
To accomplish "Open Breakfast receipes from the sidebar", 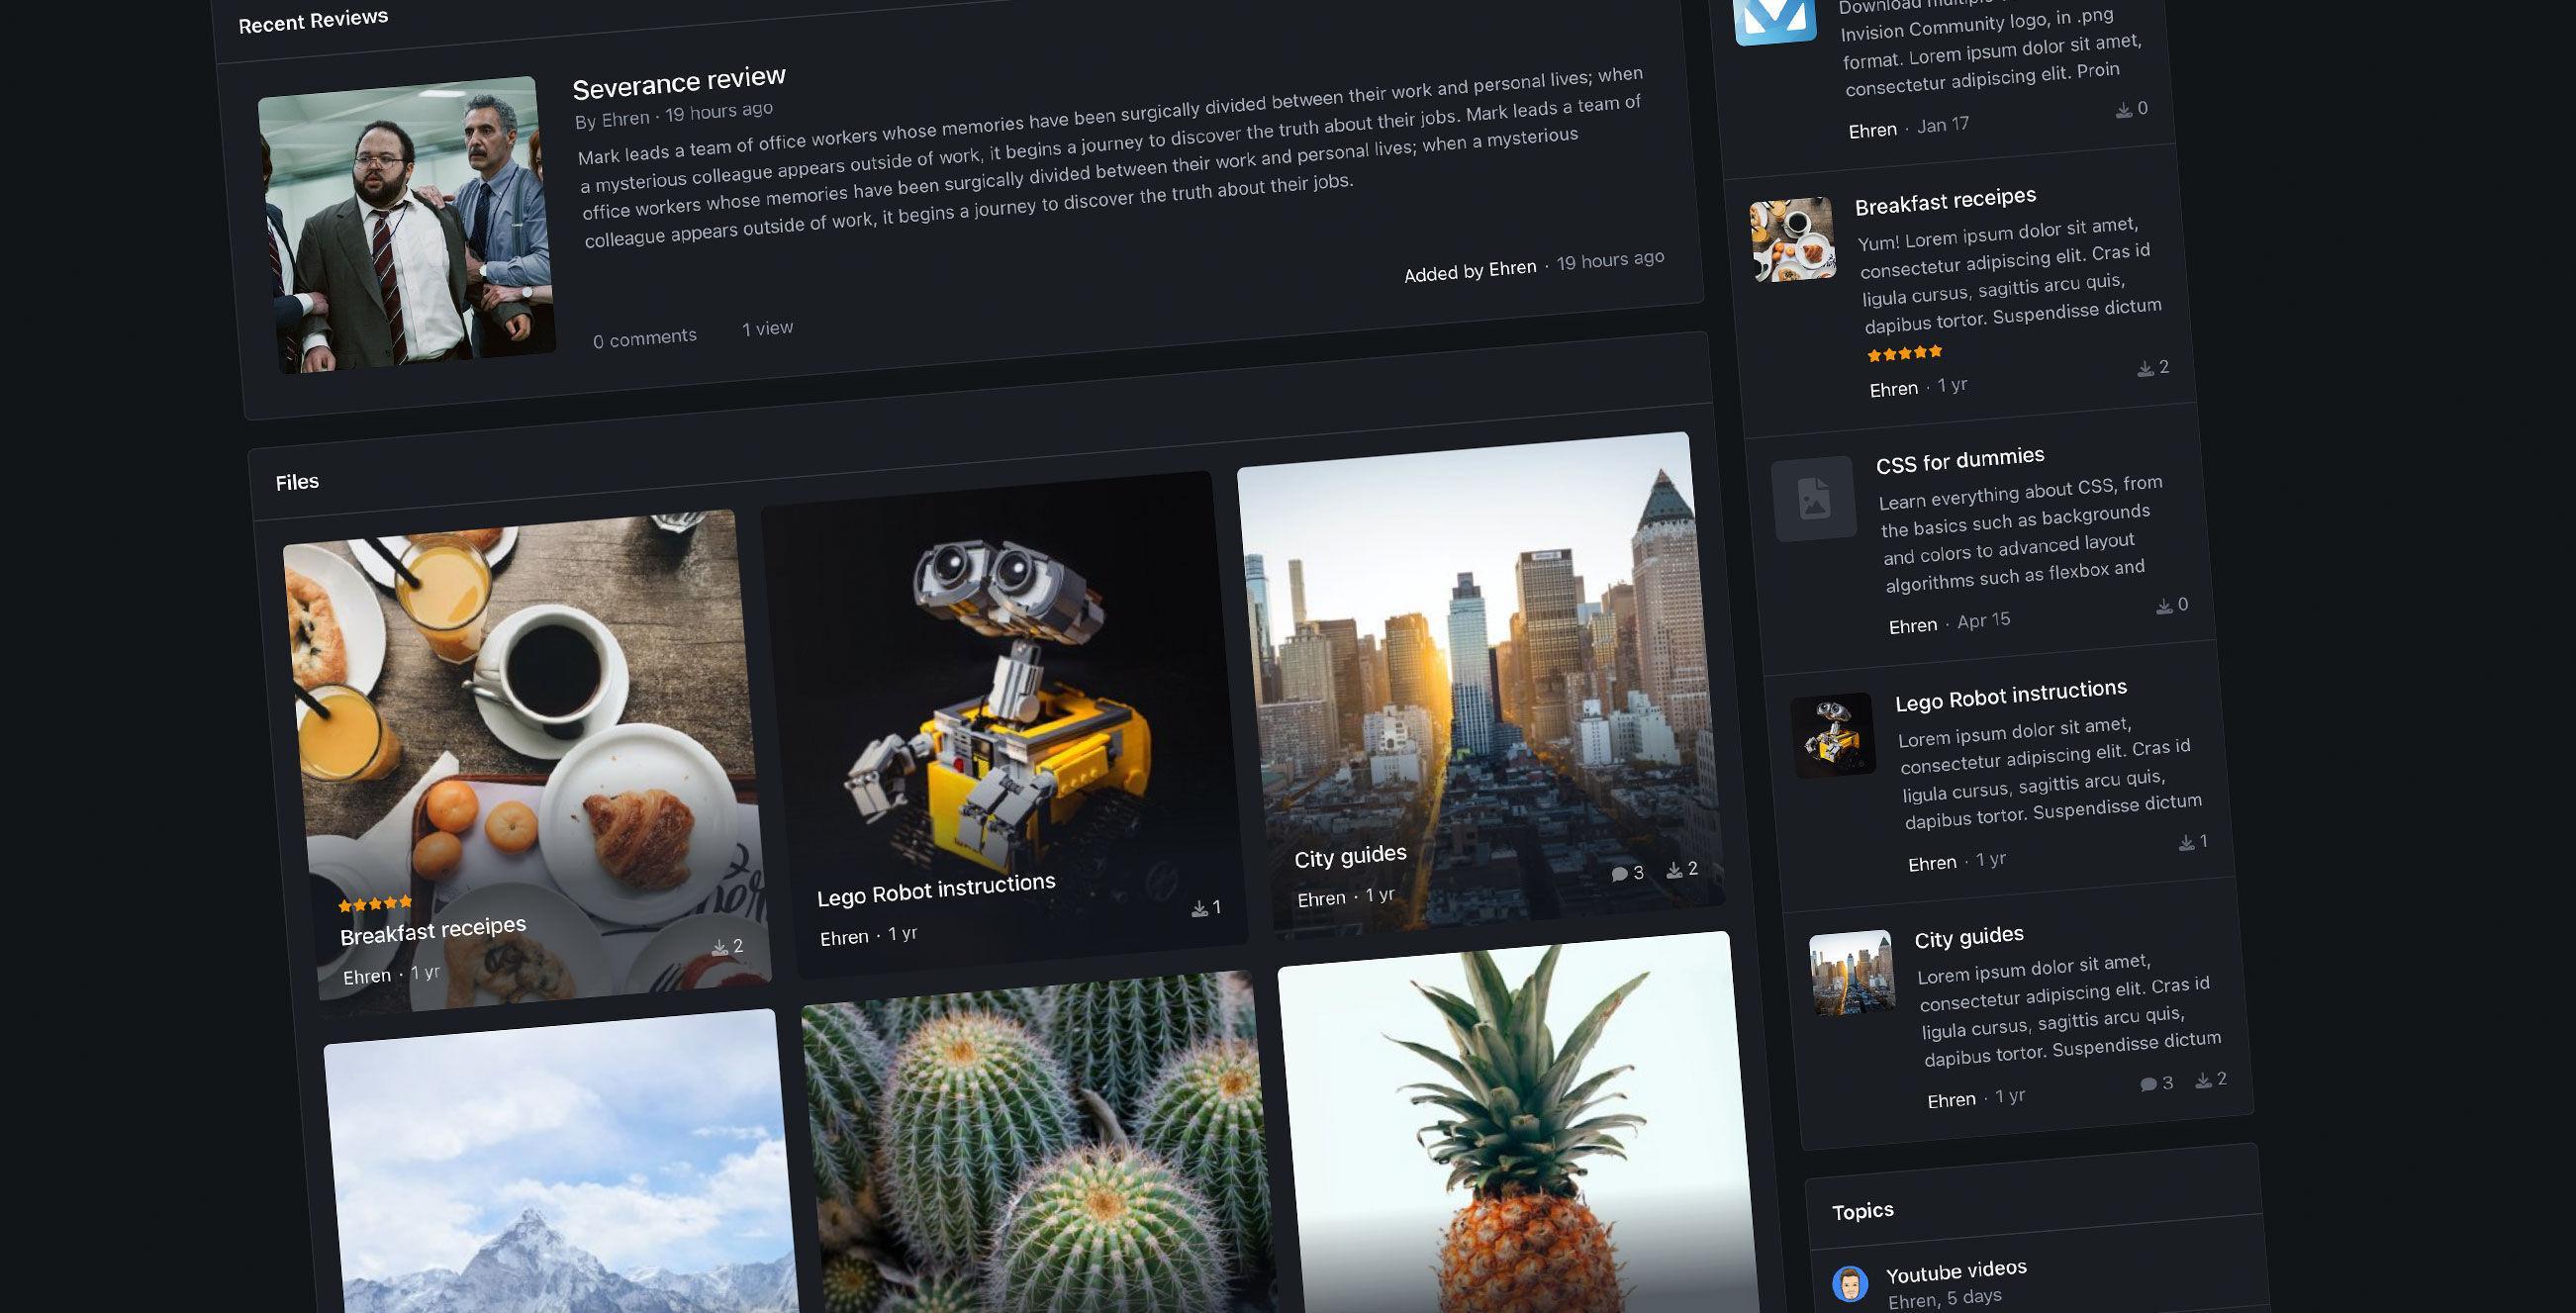I will pyautogui.click(x=1946, y=201).
